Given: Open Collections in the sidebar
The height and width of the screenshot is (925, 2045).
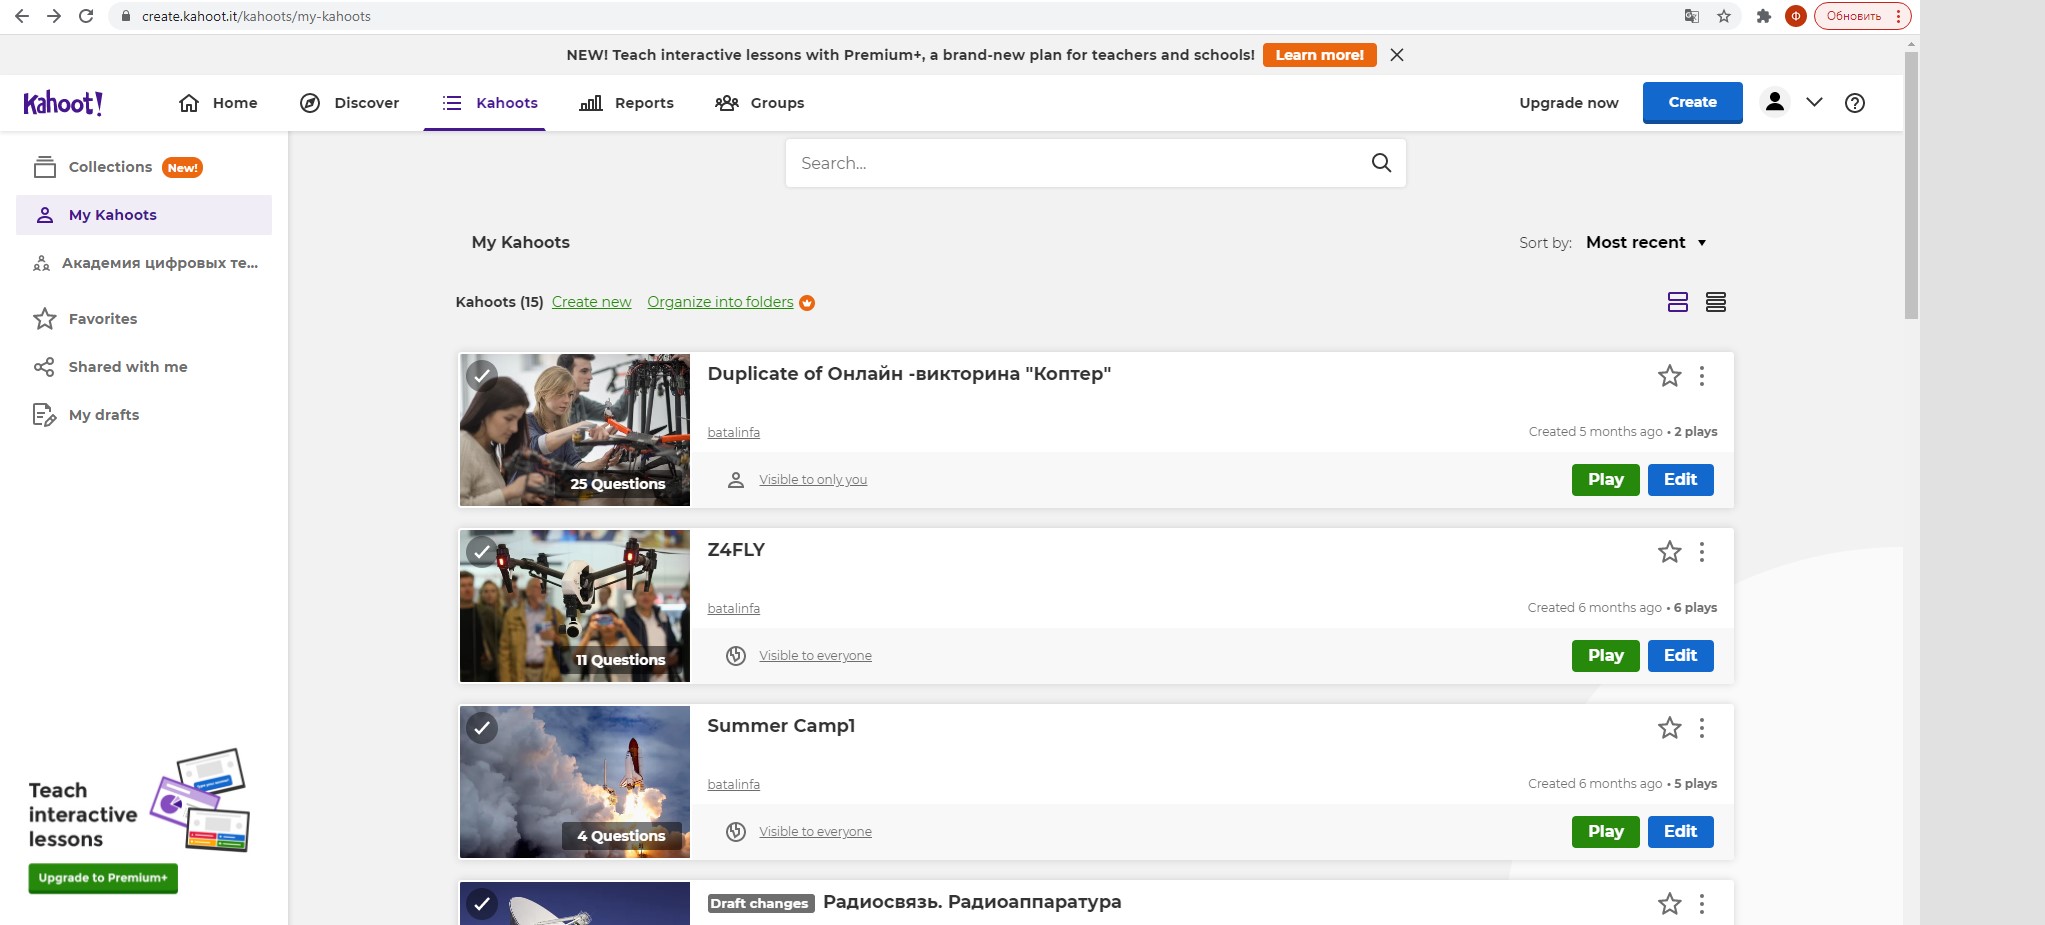Looking at the screenshot, I should click(118, 167).
